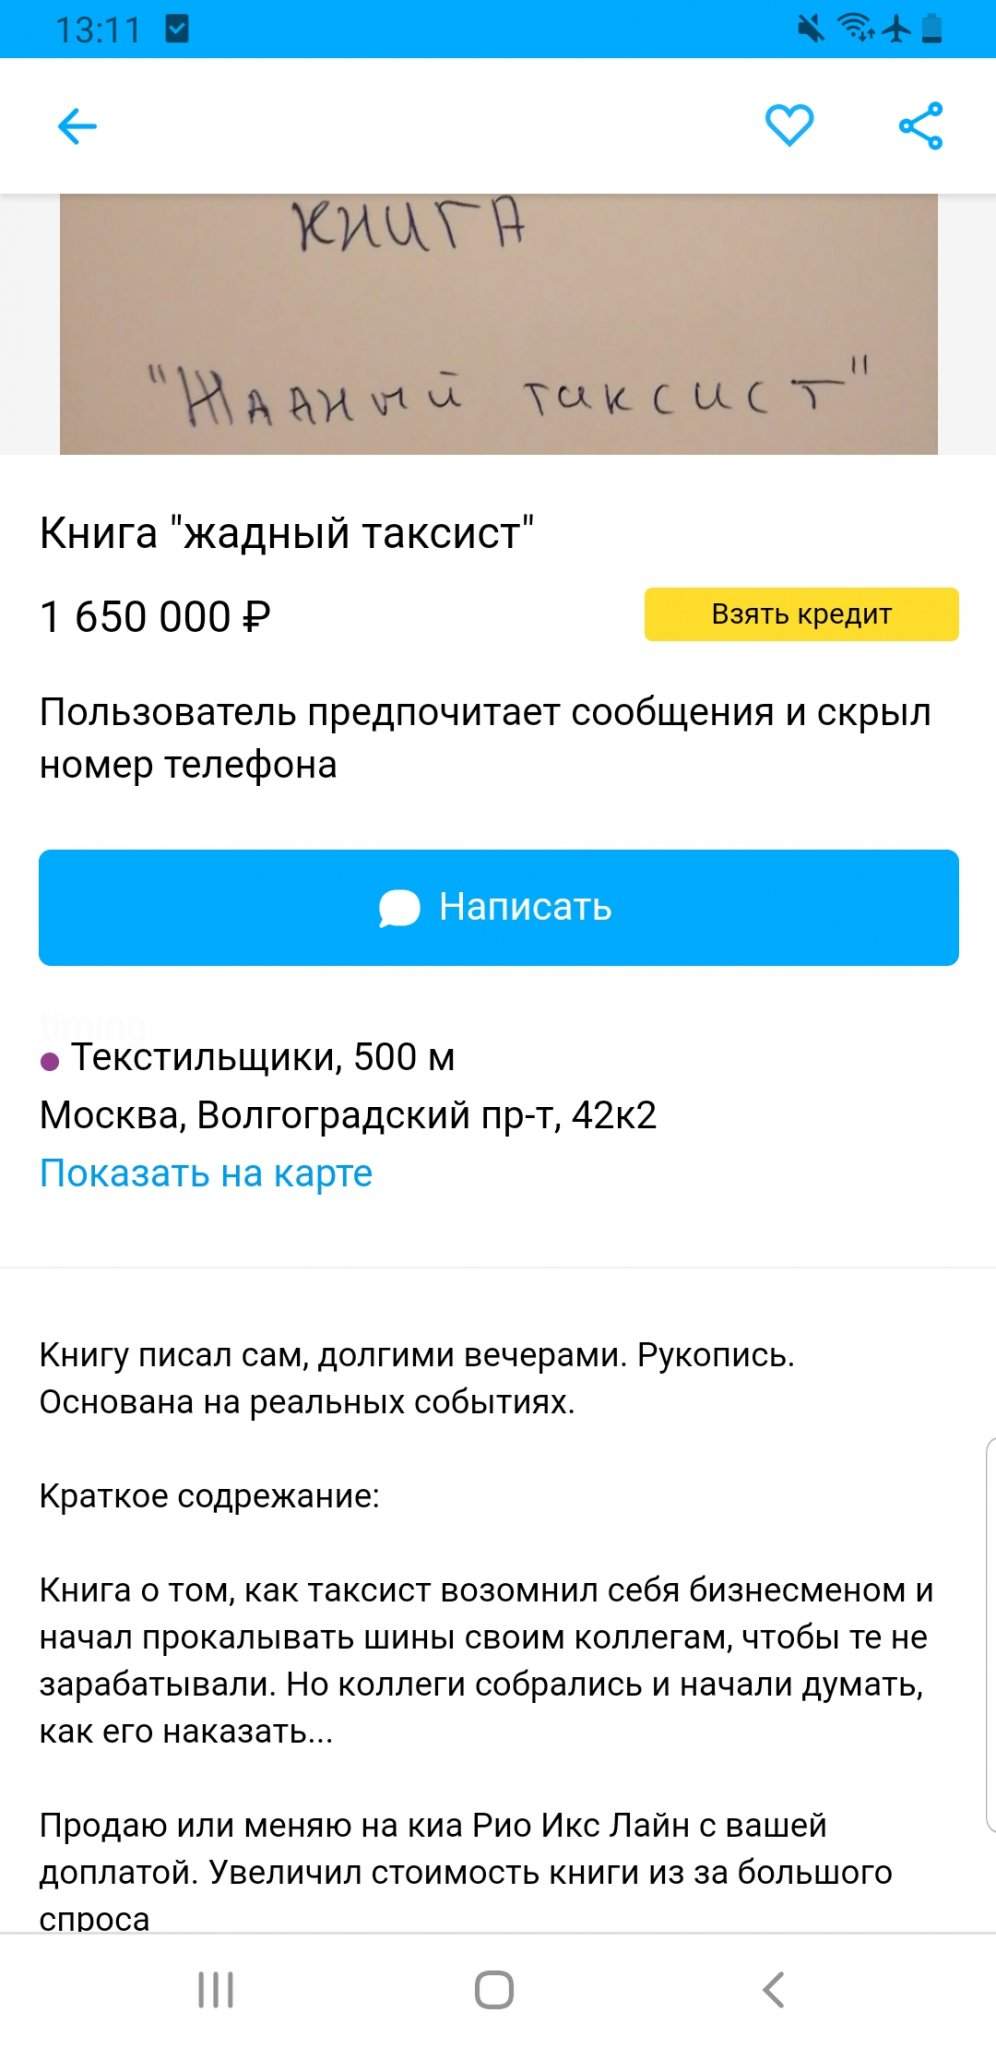Image resolution: width=996 pixels, height=2048 pixels.
Task: Tap the listing title Книга "жадный таксист"
Action: click(286, 533)
